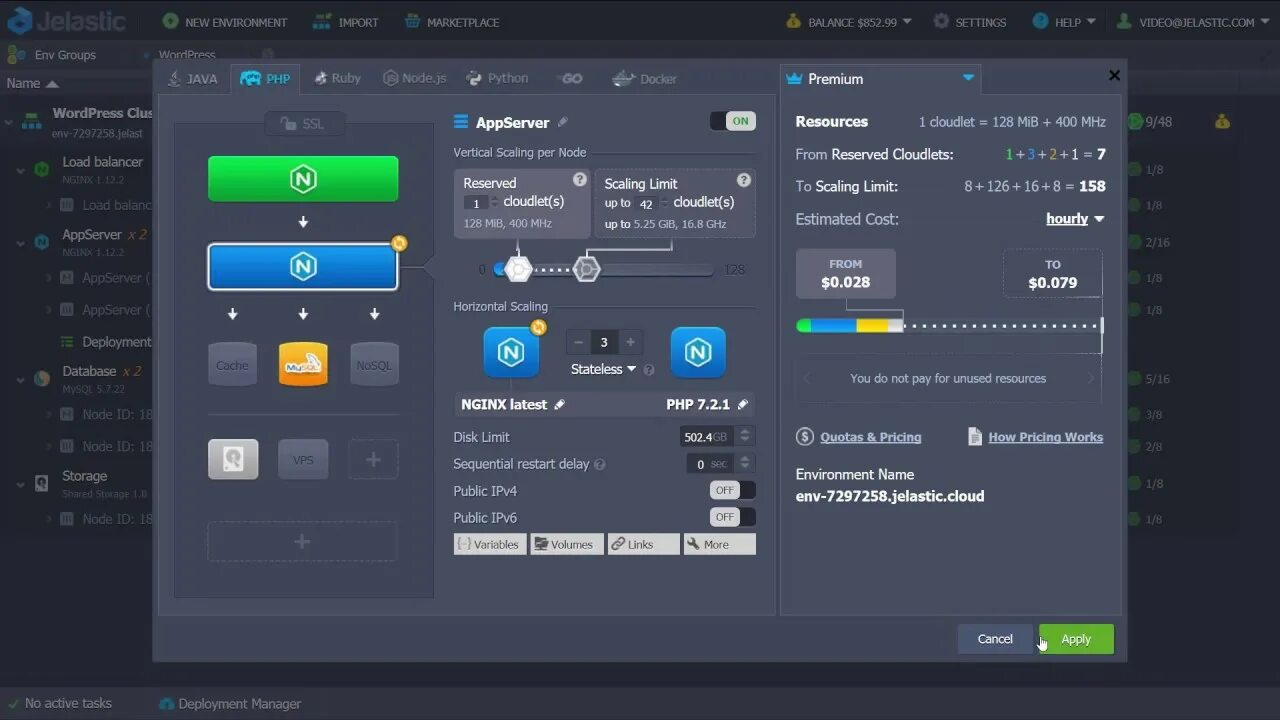This screenshot has width=1280, height=720.
Task: Edit PHP 7.2.1 engine version pencil
Action: tap(742, 405)
